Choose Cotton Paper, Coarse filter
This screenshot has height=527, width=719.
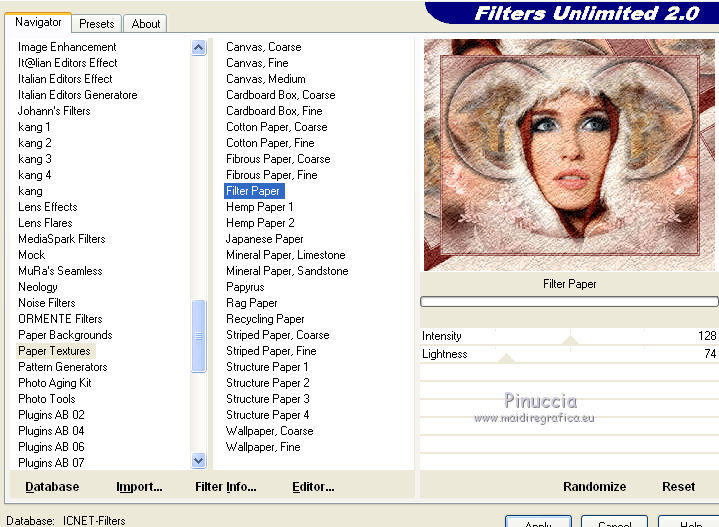277,127
